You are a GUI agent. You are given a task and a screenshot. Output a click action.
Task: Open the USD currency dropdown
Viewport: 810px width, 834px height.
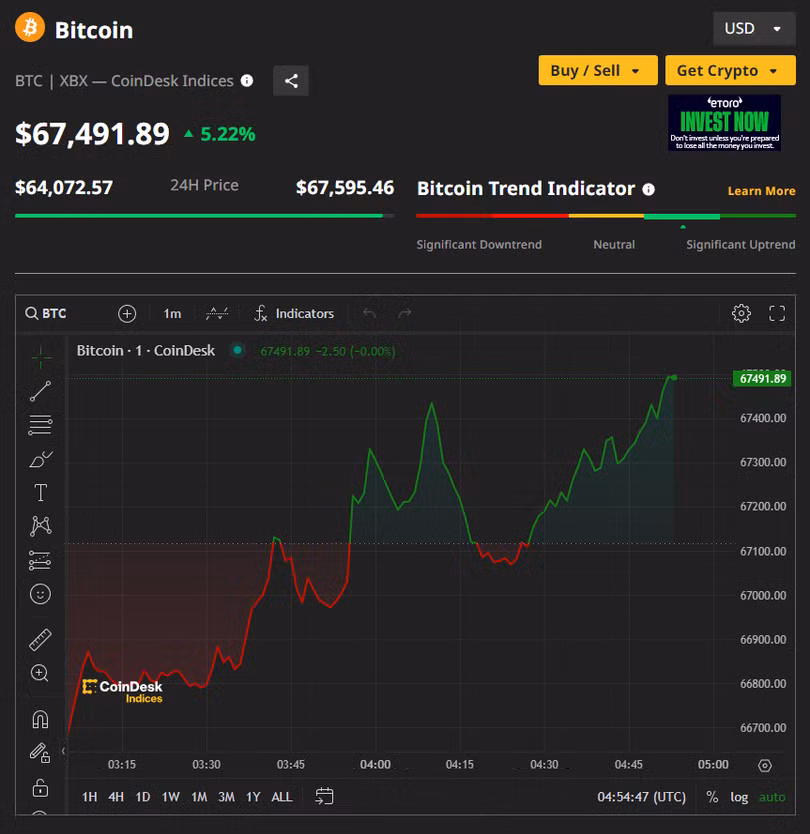click(x=753, y=28)
